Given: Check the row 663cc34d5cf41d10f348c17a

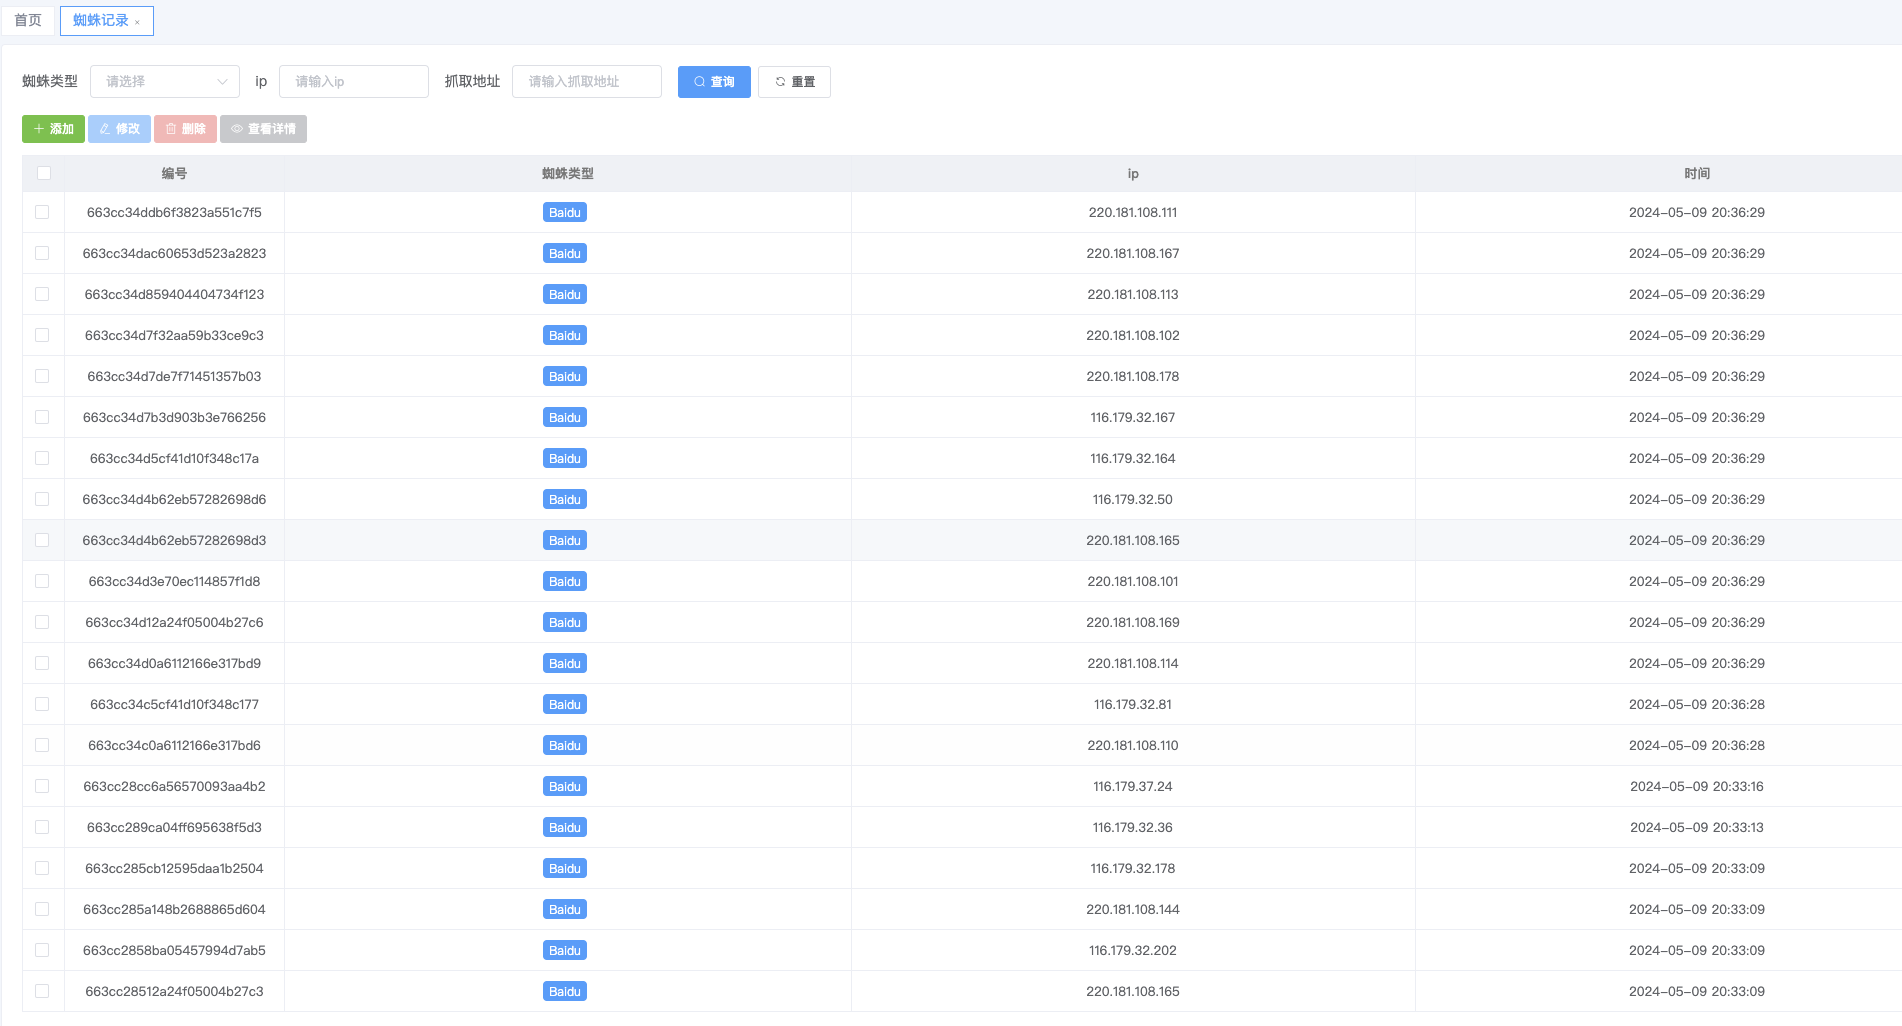Looking at the screenshot, I should click(x=42, y=458).
